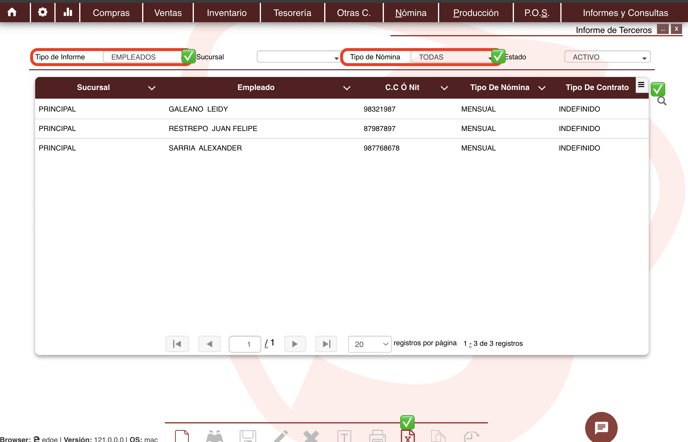Expand the Empleado column chevron

[x=347, y=88]
